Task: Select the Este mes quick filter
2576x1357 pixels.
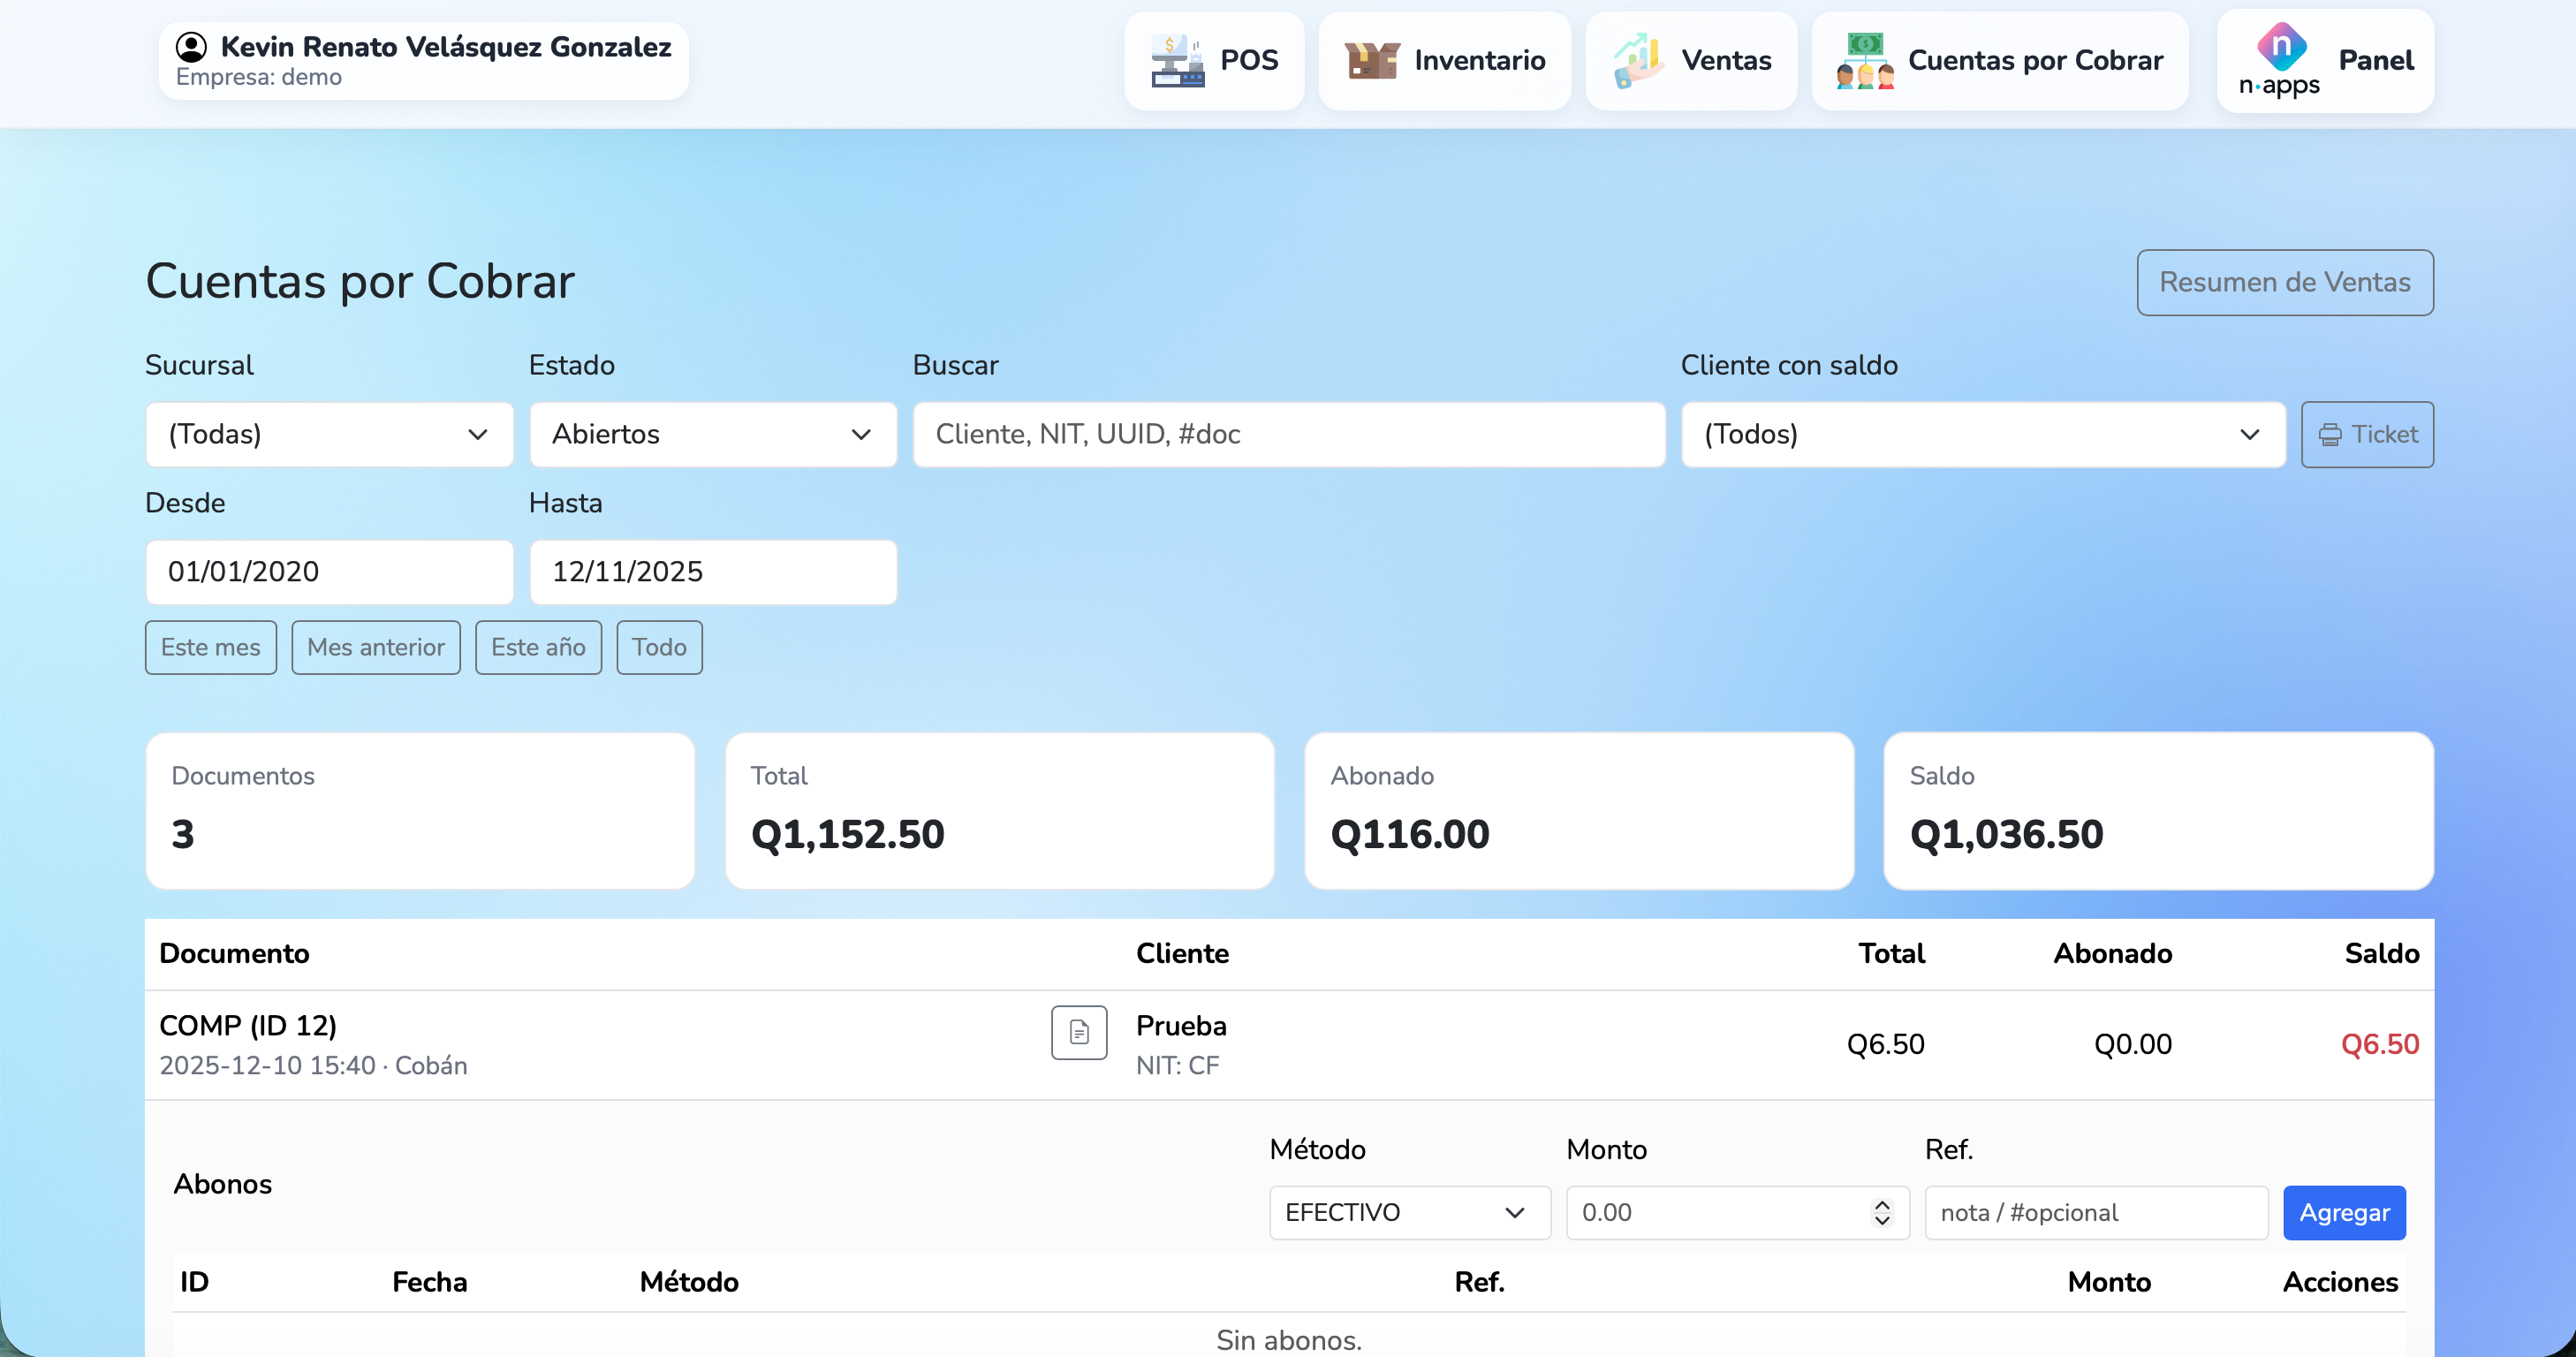Action: (210, 647)
